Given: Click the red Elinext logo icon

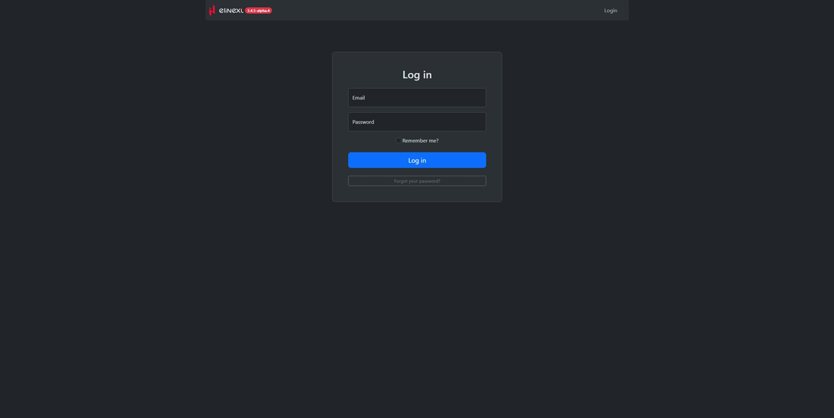Looking at the screenshot, I should pyautogui.click(x=212, y=10).
